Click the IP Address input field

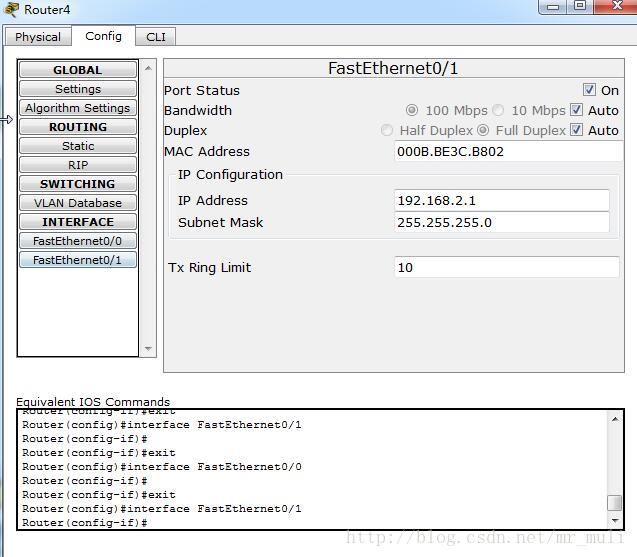(501, 200)
